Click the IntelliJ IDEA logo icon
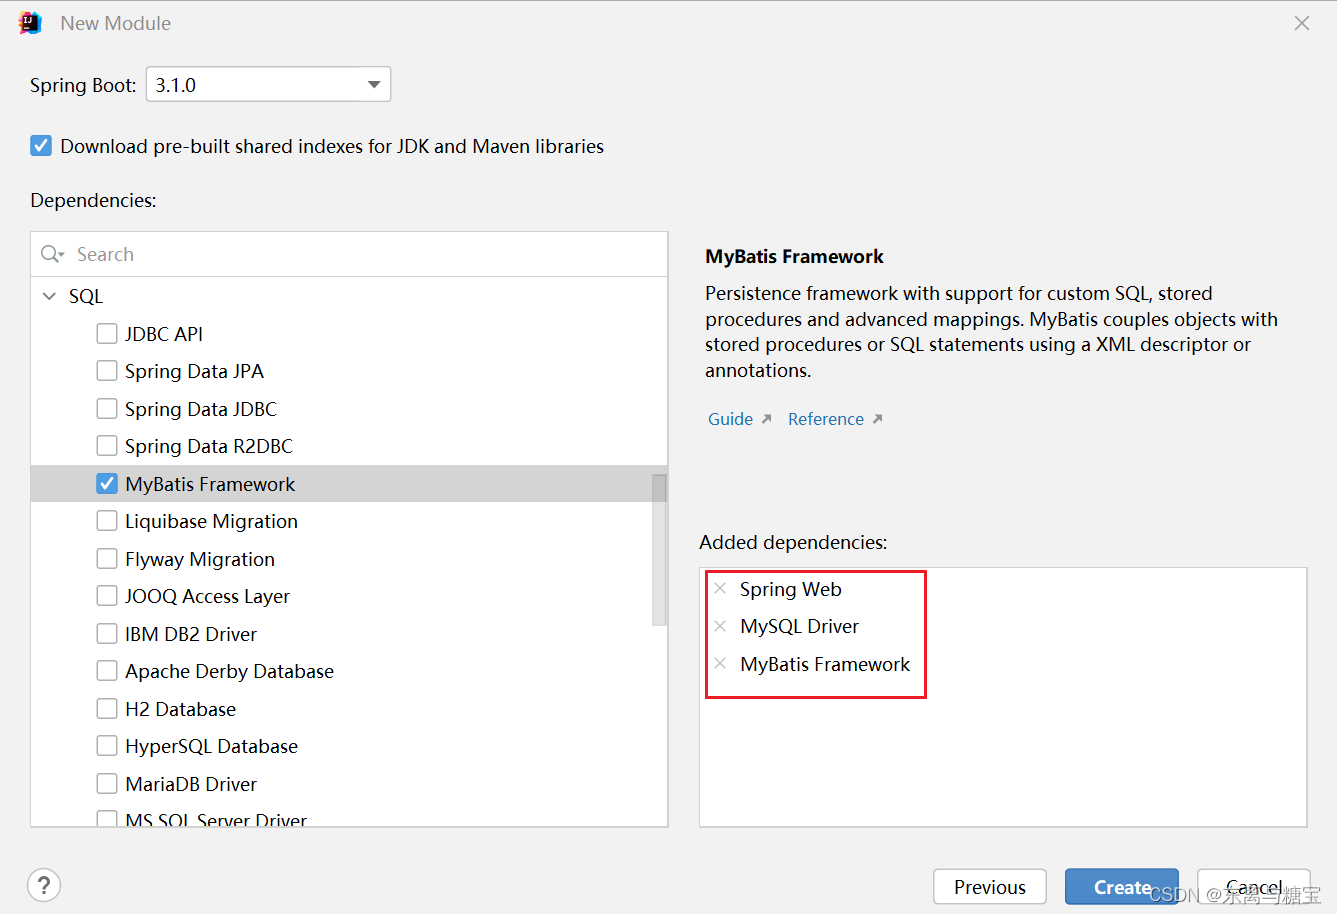The image size is (1337, 914). pyautogui.click(x=30, y=23)
